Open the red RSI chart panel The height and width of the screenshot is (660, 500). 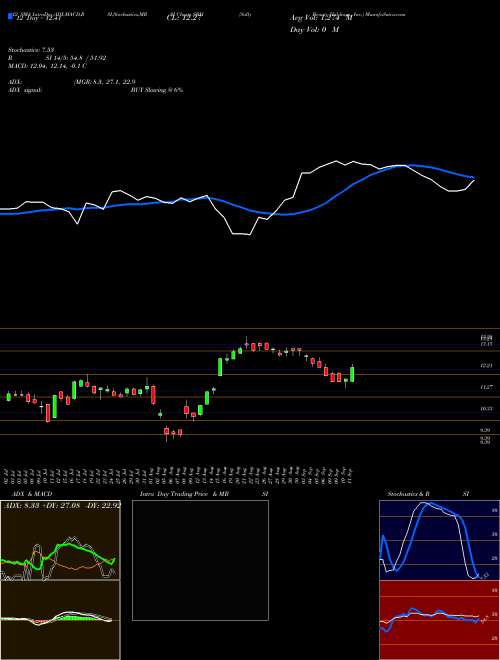[439, 620]
